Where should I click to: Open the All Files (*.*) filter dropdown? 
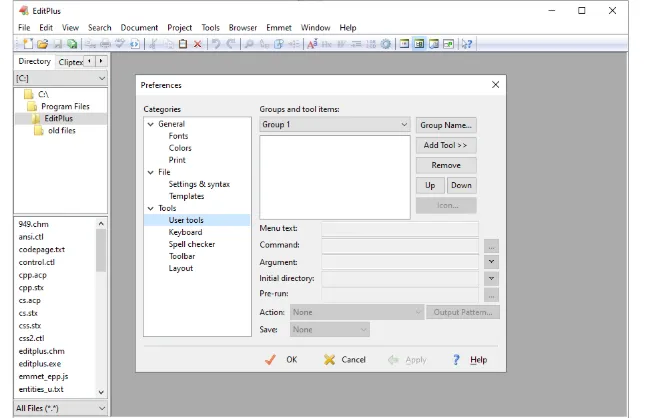[61, 408]
